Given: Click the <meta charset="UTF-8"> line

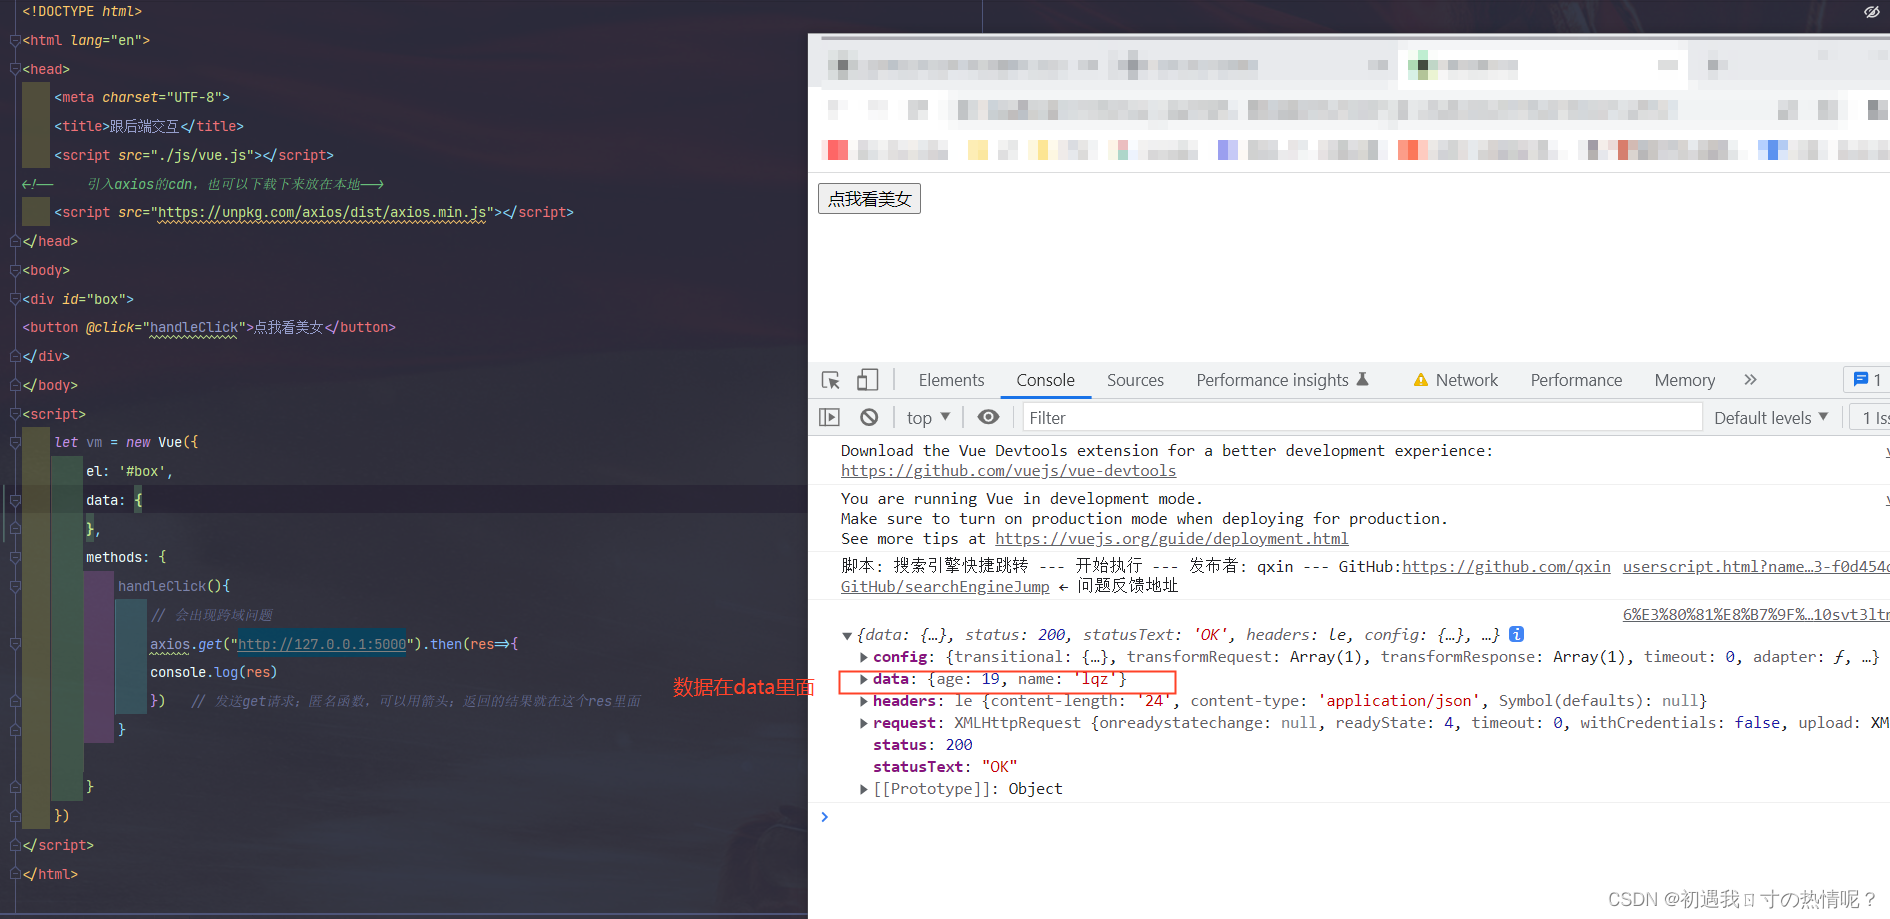Looking at the screenshot, I should coord(142,97).
